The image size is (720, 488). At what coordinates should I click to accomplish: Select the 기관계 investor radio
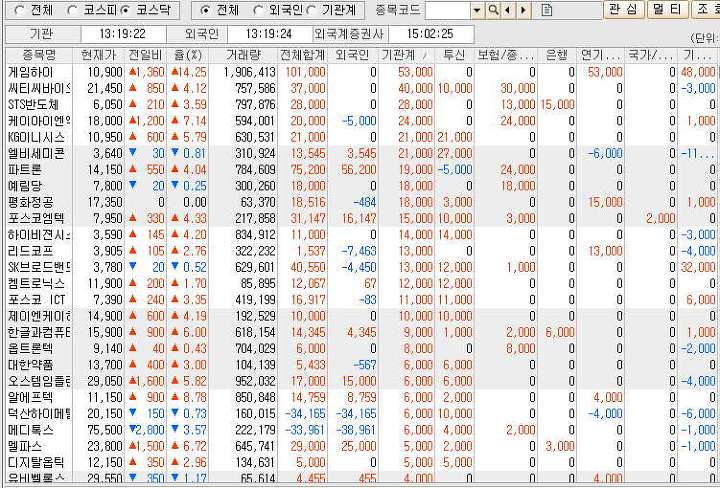311,10
